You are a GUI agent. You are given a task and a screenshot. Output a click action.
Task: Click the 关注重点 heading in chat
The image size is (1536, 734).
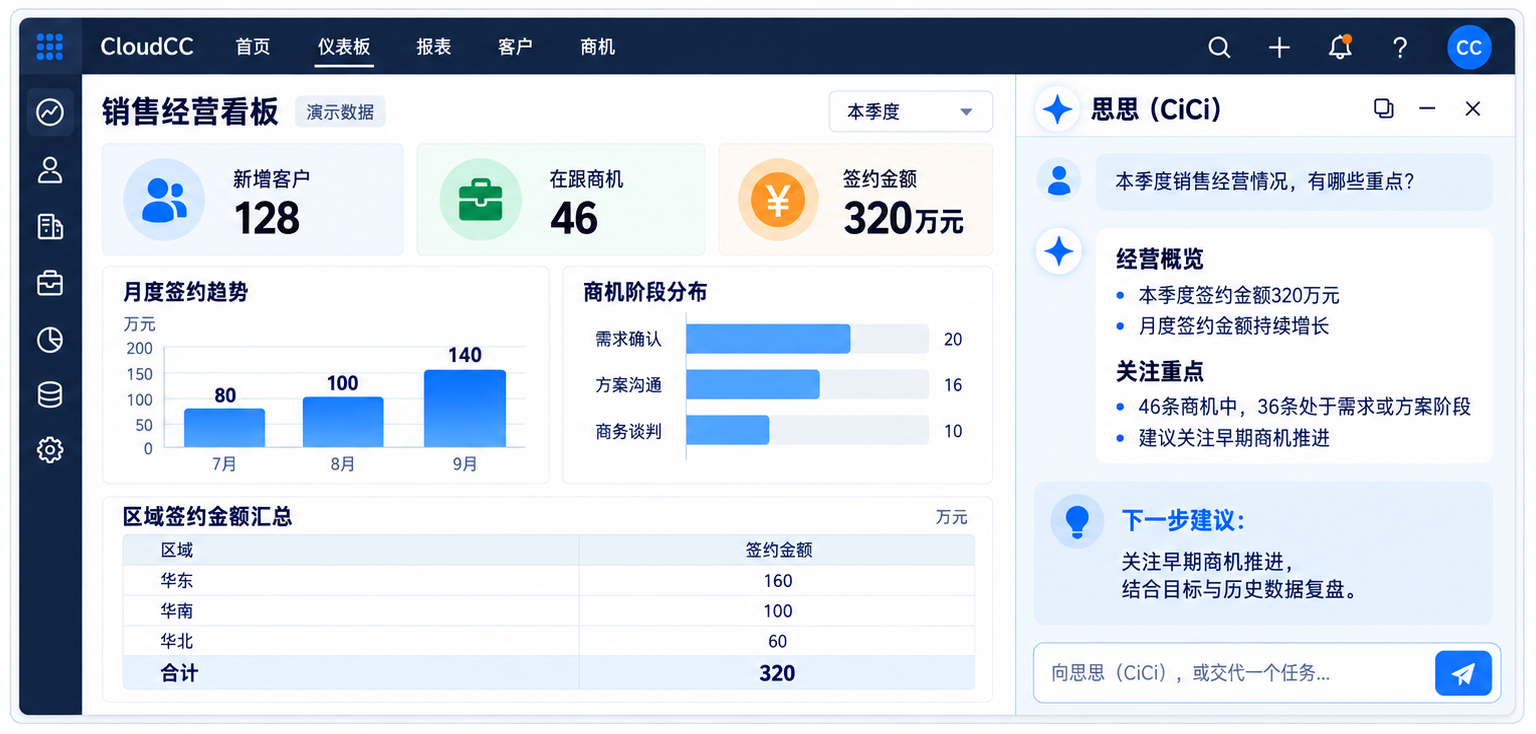1159,372
